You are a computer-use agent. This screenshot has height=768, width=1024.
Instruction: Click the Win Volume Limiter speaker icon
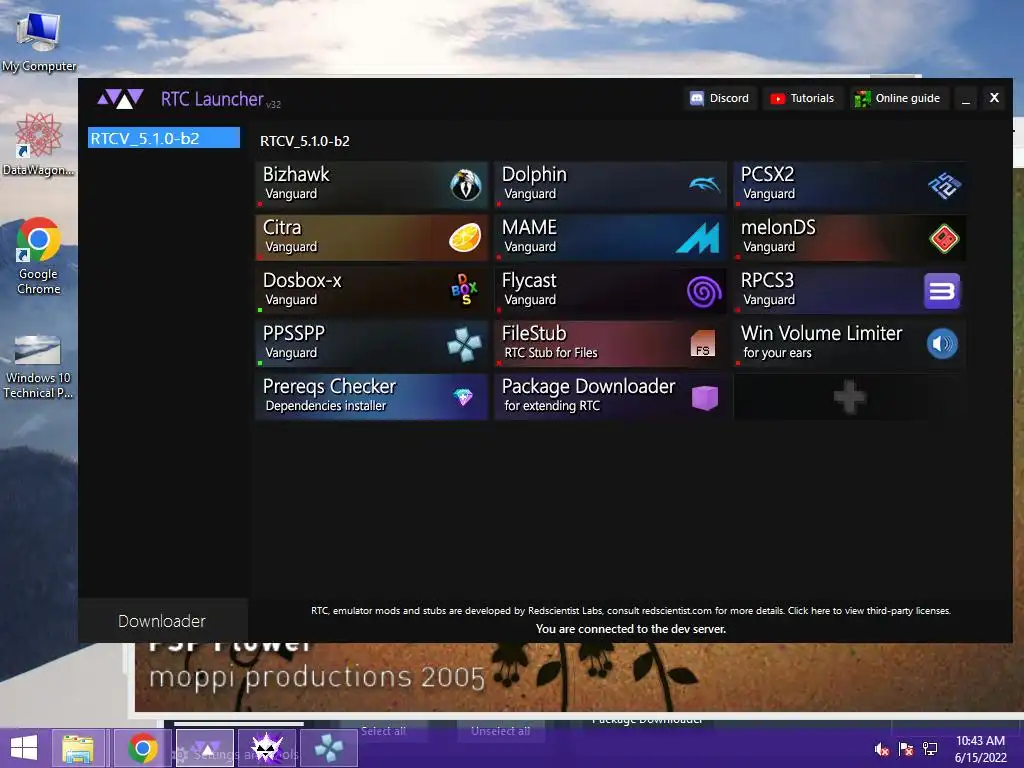click(x=942, y=344)
